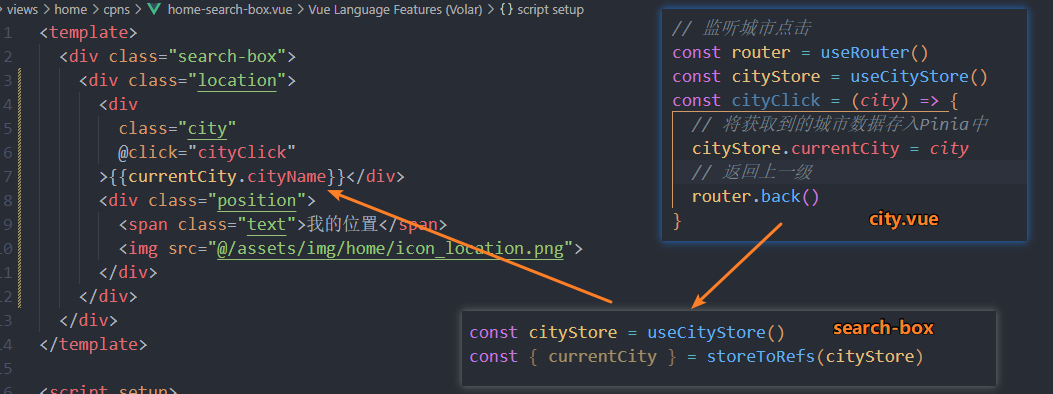Click the img tag name on the src line
Screen dimensions: 1053x394
tap(143, 248)
